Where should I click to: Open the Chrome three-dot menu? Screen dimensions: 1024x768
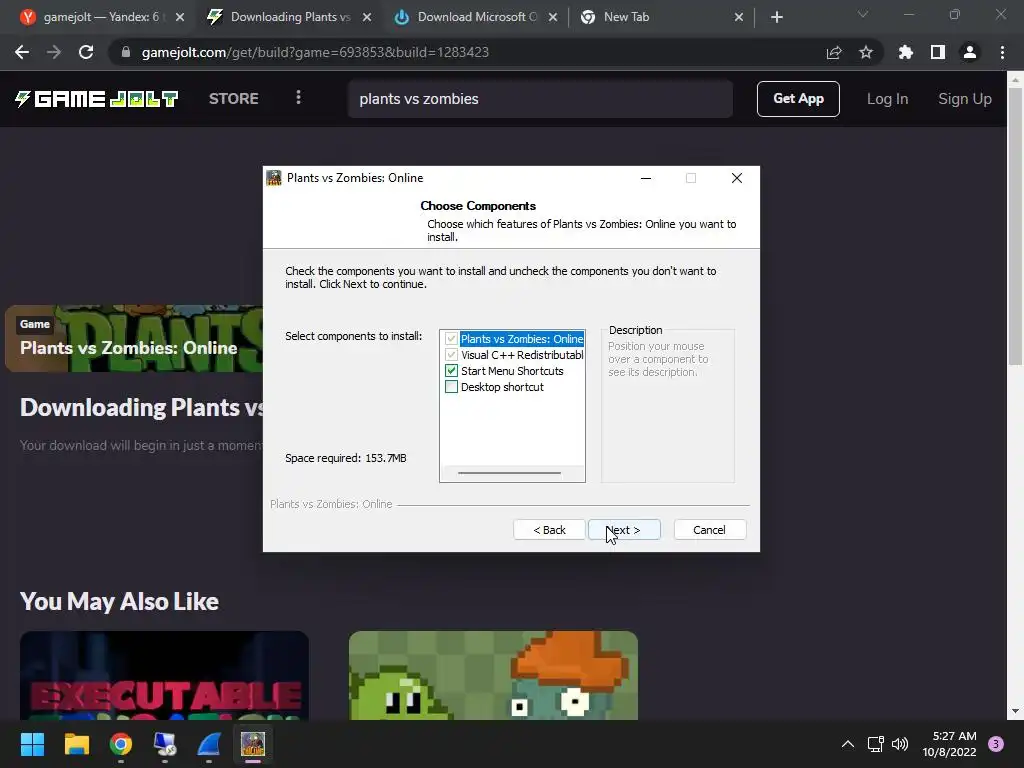tap(1002, 52)
